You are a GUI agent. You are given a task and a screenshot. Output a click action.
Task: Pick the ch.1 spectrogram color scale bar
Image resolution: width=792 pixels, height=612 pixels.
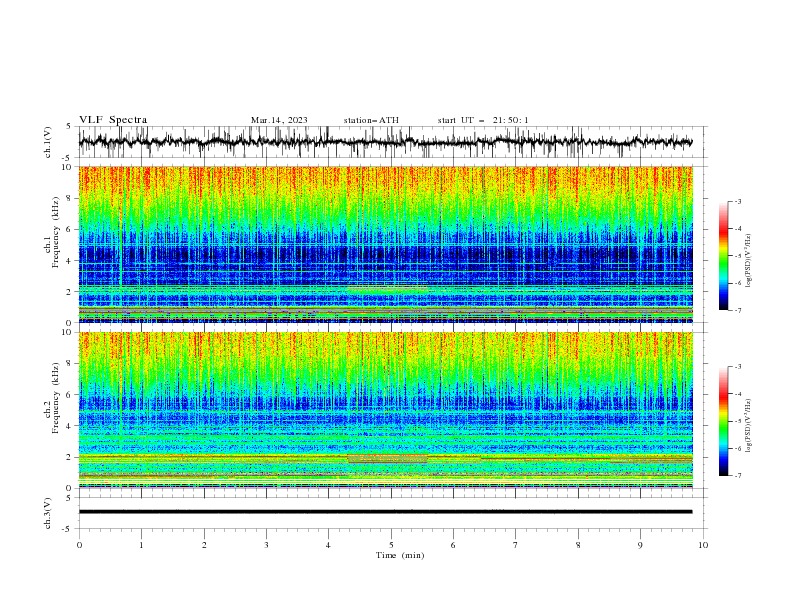coord(723,256)
